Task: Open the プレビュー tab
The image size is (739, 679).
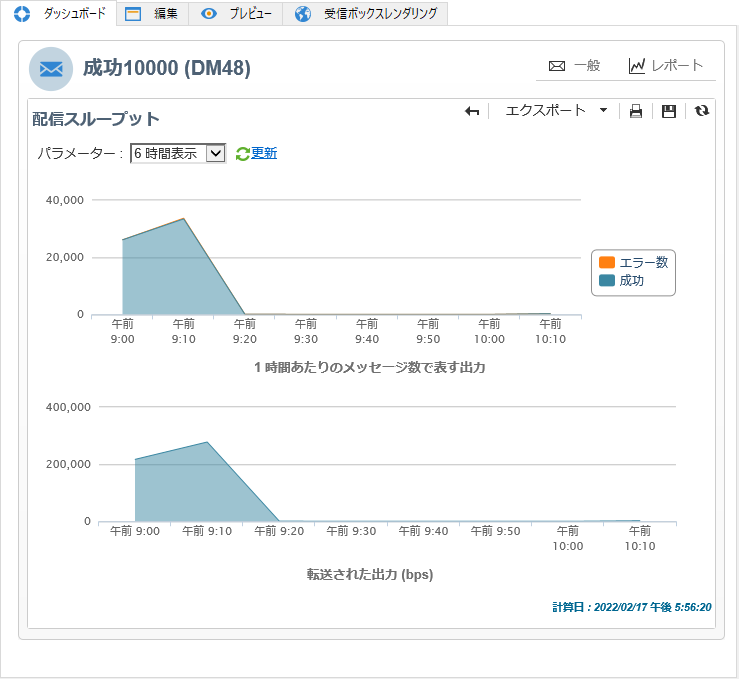Action: pyautogui.click(x=236, y=14)
